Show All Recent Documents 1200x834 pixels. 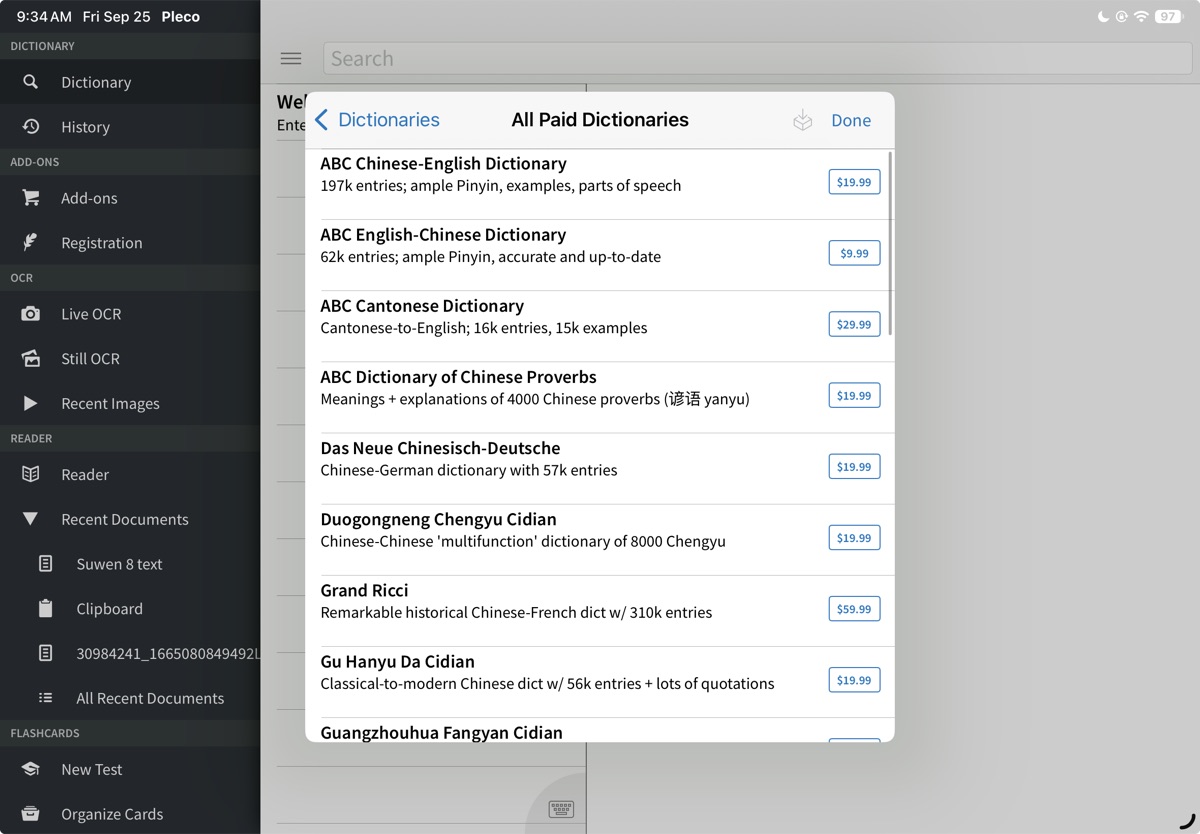click(130, 698)
